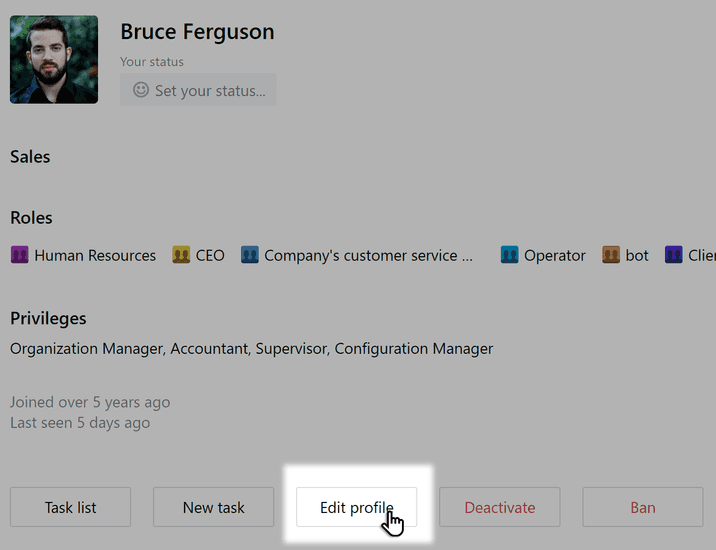The width and height of the screenshot is (716, 550).
Task: Click the smiley emoji status icon
Action: pyautogui.click(x=141, y=90)
